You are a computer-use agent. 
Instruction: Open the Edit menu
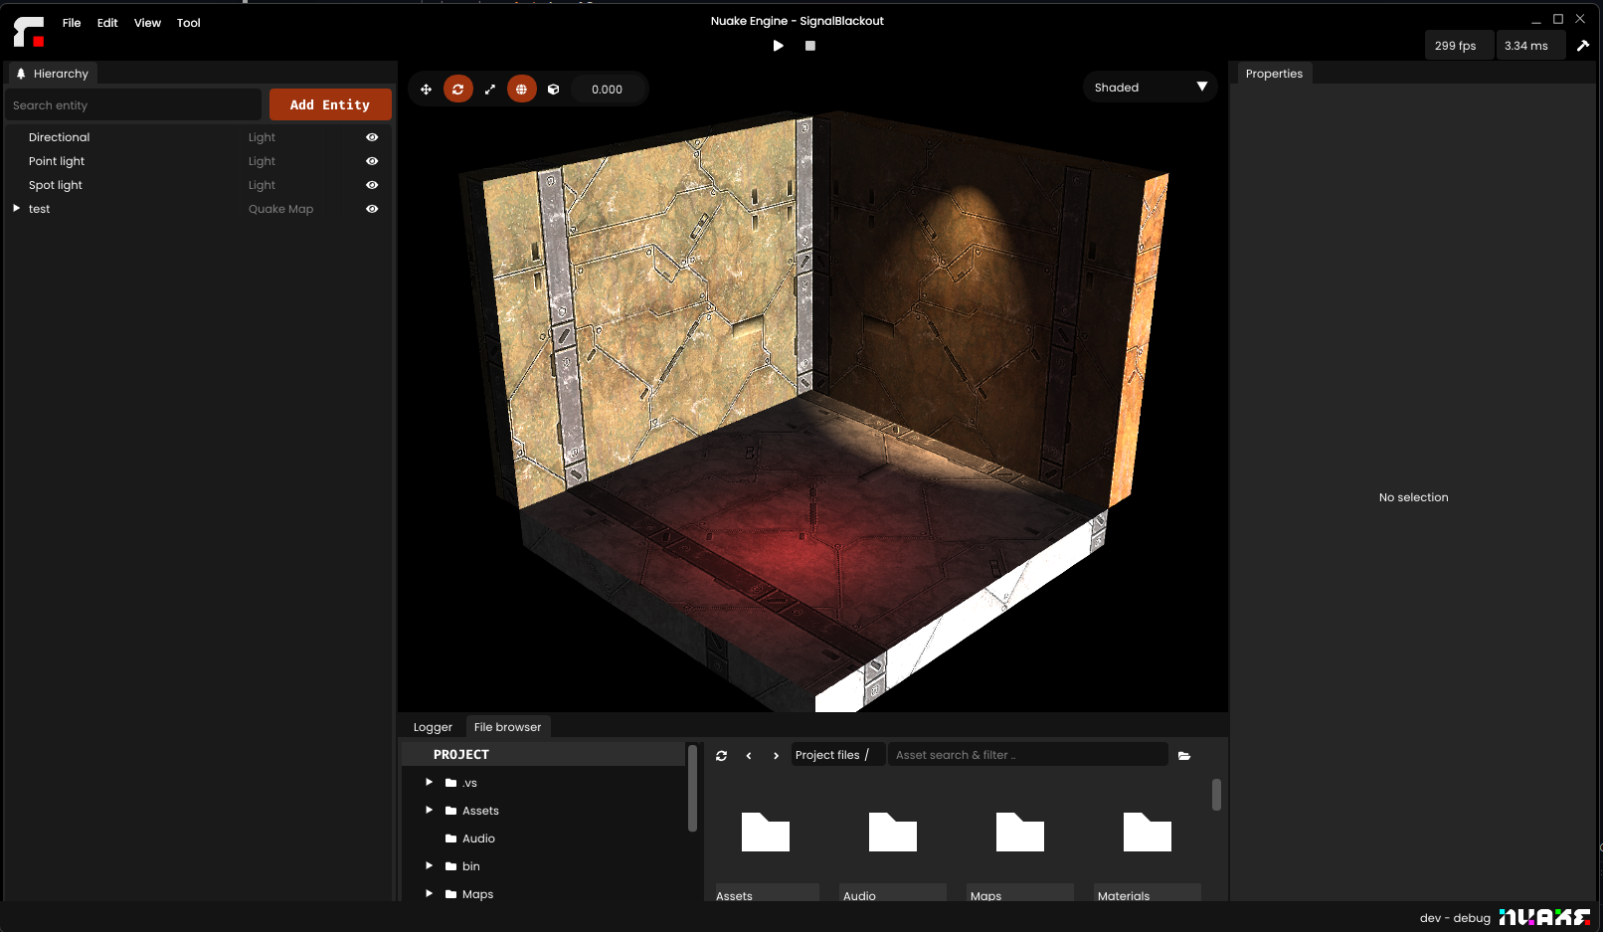point(108,22)
